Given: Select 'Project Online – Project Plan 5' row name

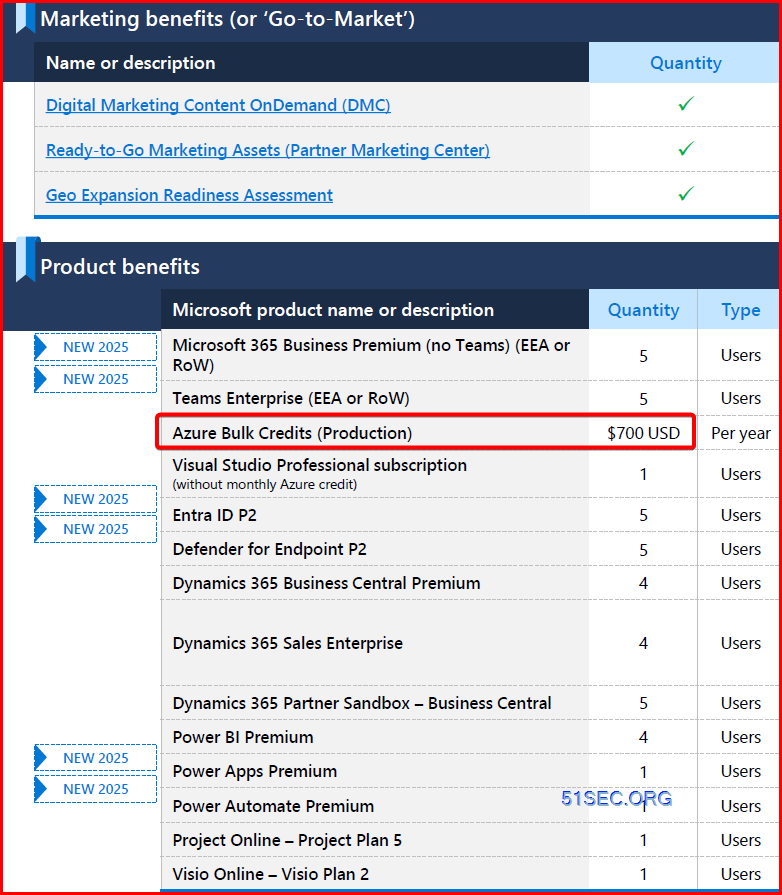Looking at the screenshot, I should (x=287, y=840).
